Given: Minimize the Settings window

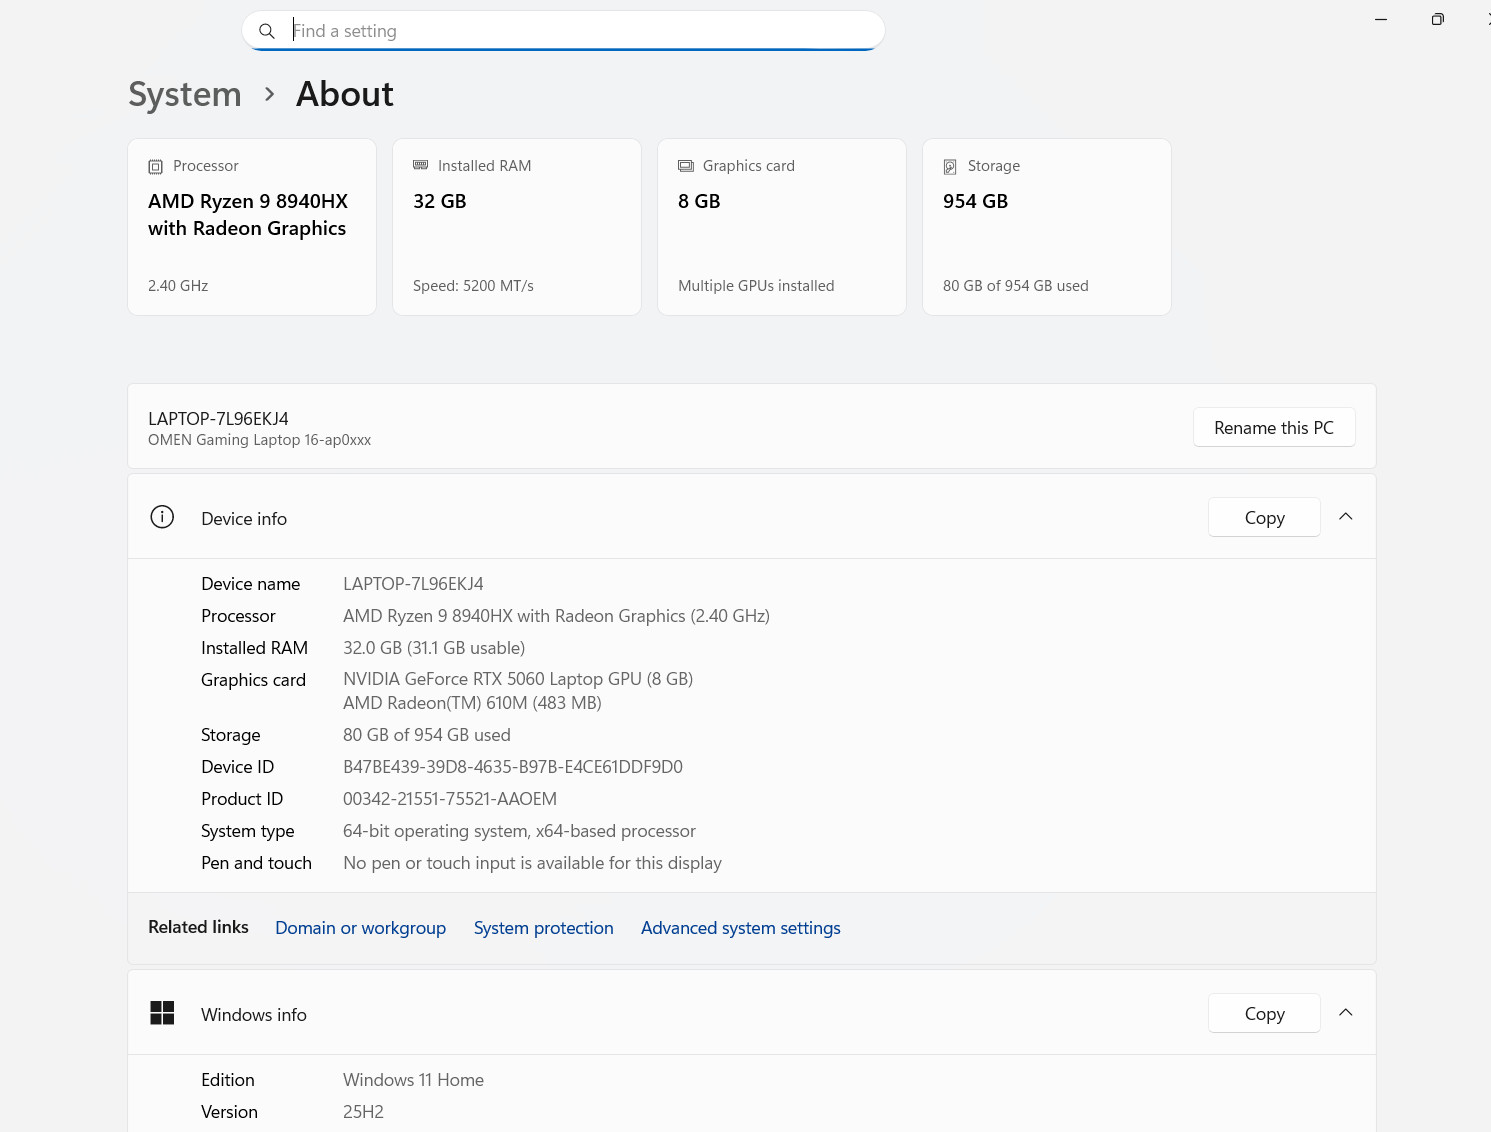Looking at the screenshot, I should point(1381,20).
